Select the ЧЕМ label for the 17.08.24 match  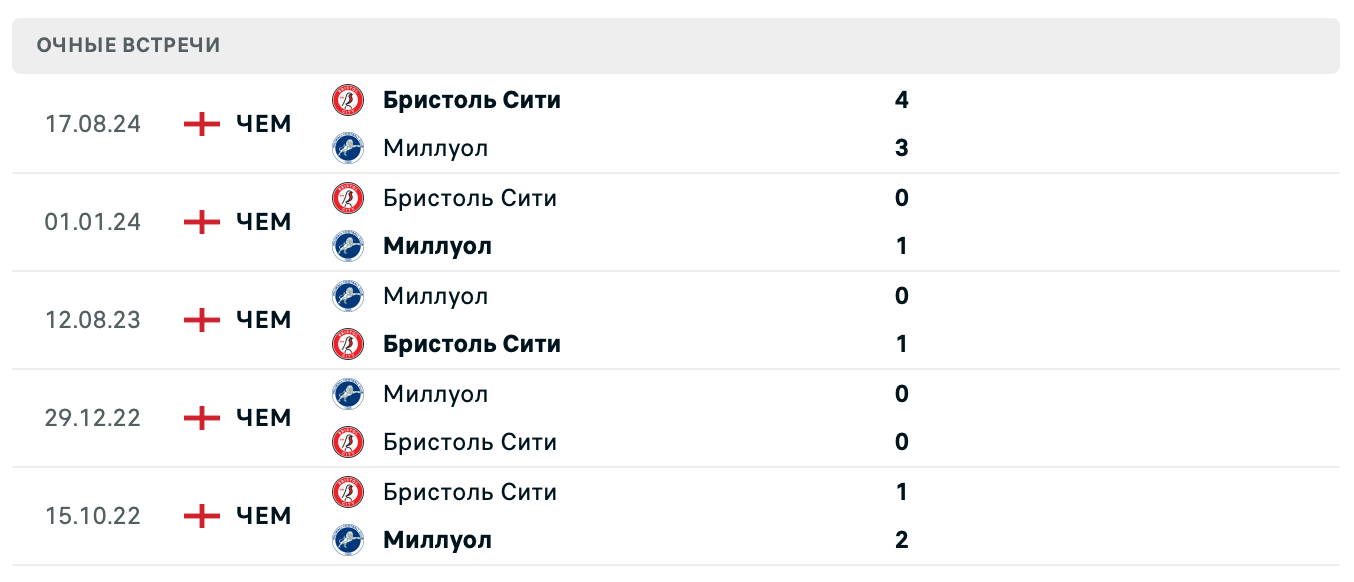tap(262, 124)
